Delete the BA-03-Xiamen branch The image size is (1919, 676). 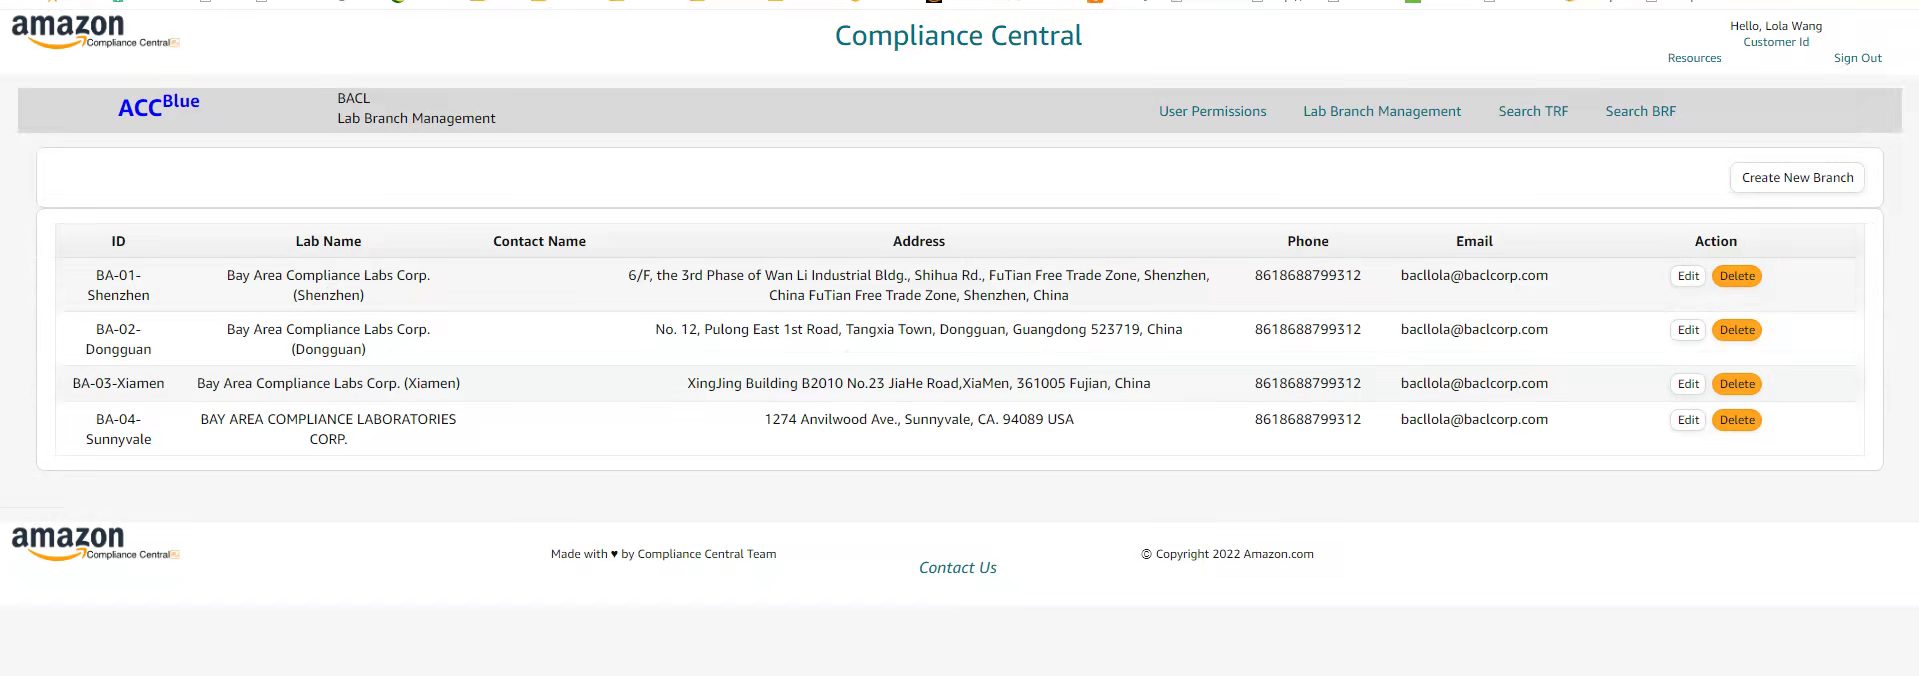click(x=1737, y=384)
